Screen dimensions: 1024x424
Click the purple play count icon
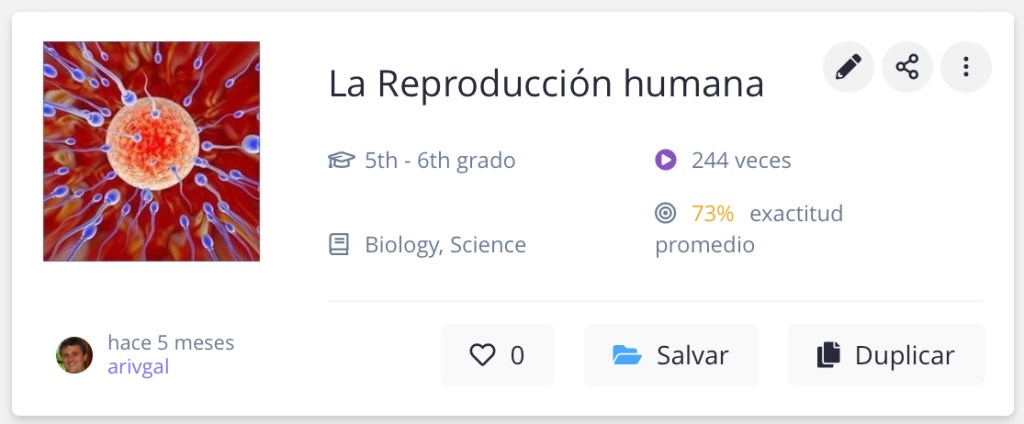point(665,160)
